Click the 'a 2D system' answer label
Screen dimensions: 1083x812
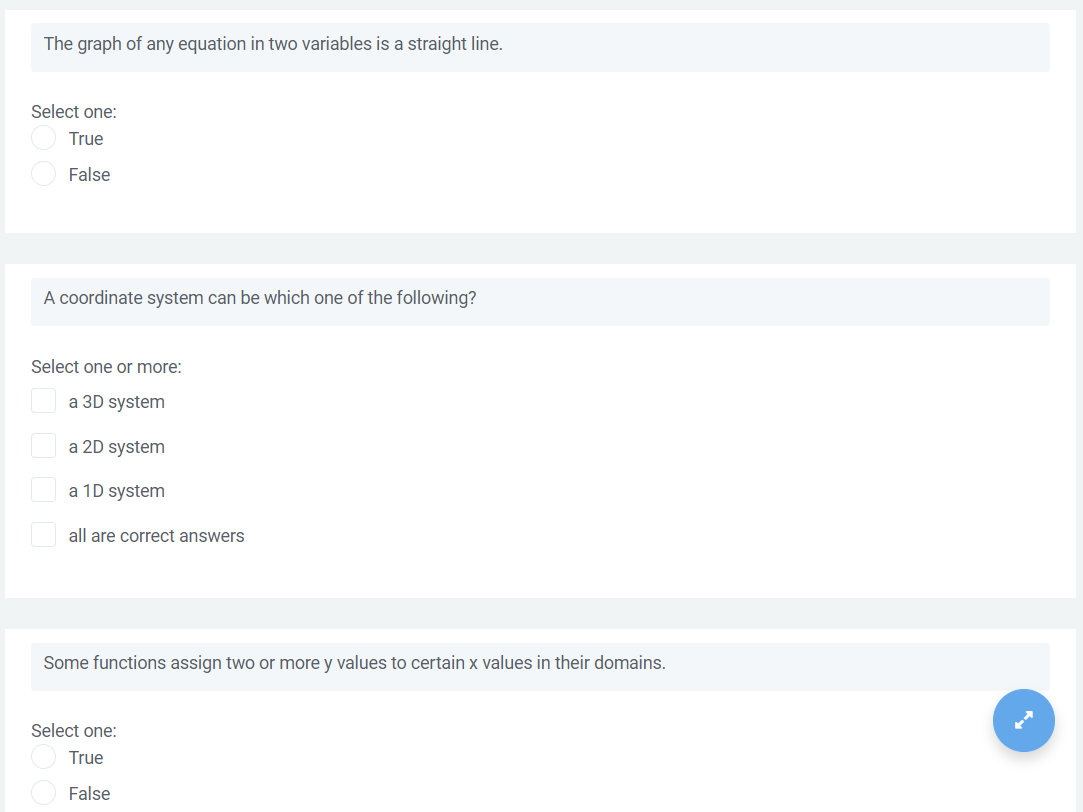[x=116, y=446]
